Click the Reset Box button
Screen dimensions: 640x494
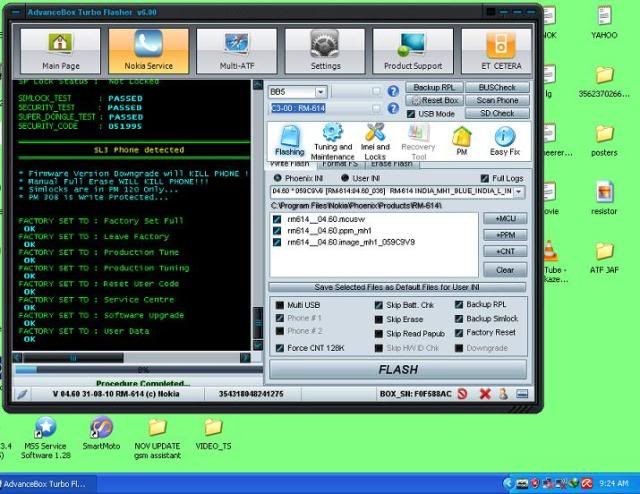[x=434, y=100]
